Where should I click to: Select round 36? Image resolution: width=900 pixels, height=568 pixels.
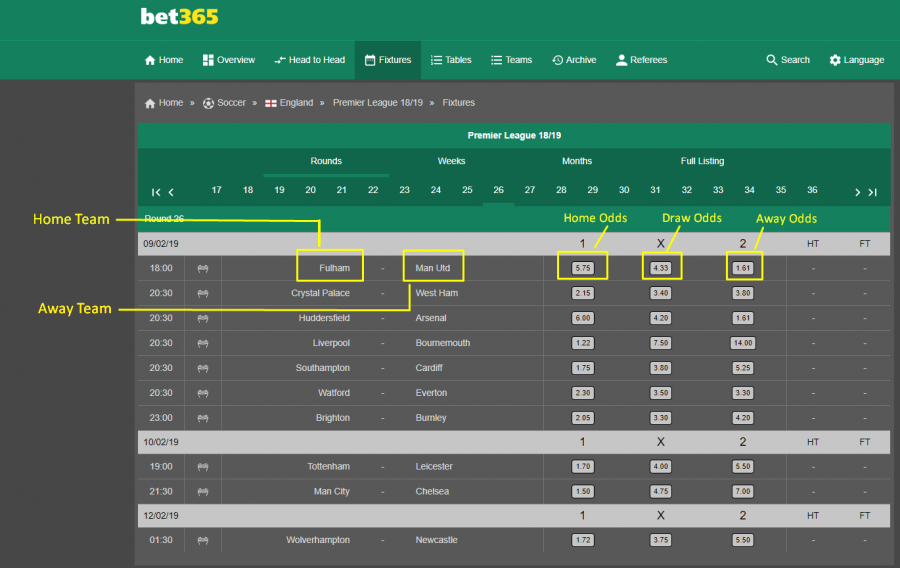pos(812,190)
